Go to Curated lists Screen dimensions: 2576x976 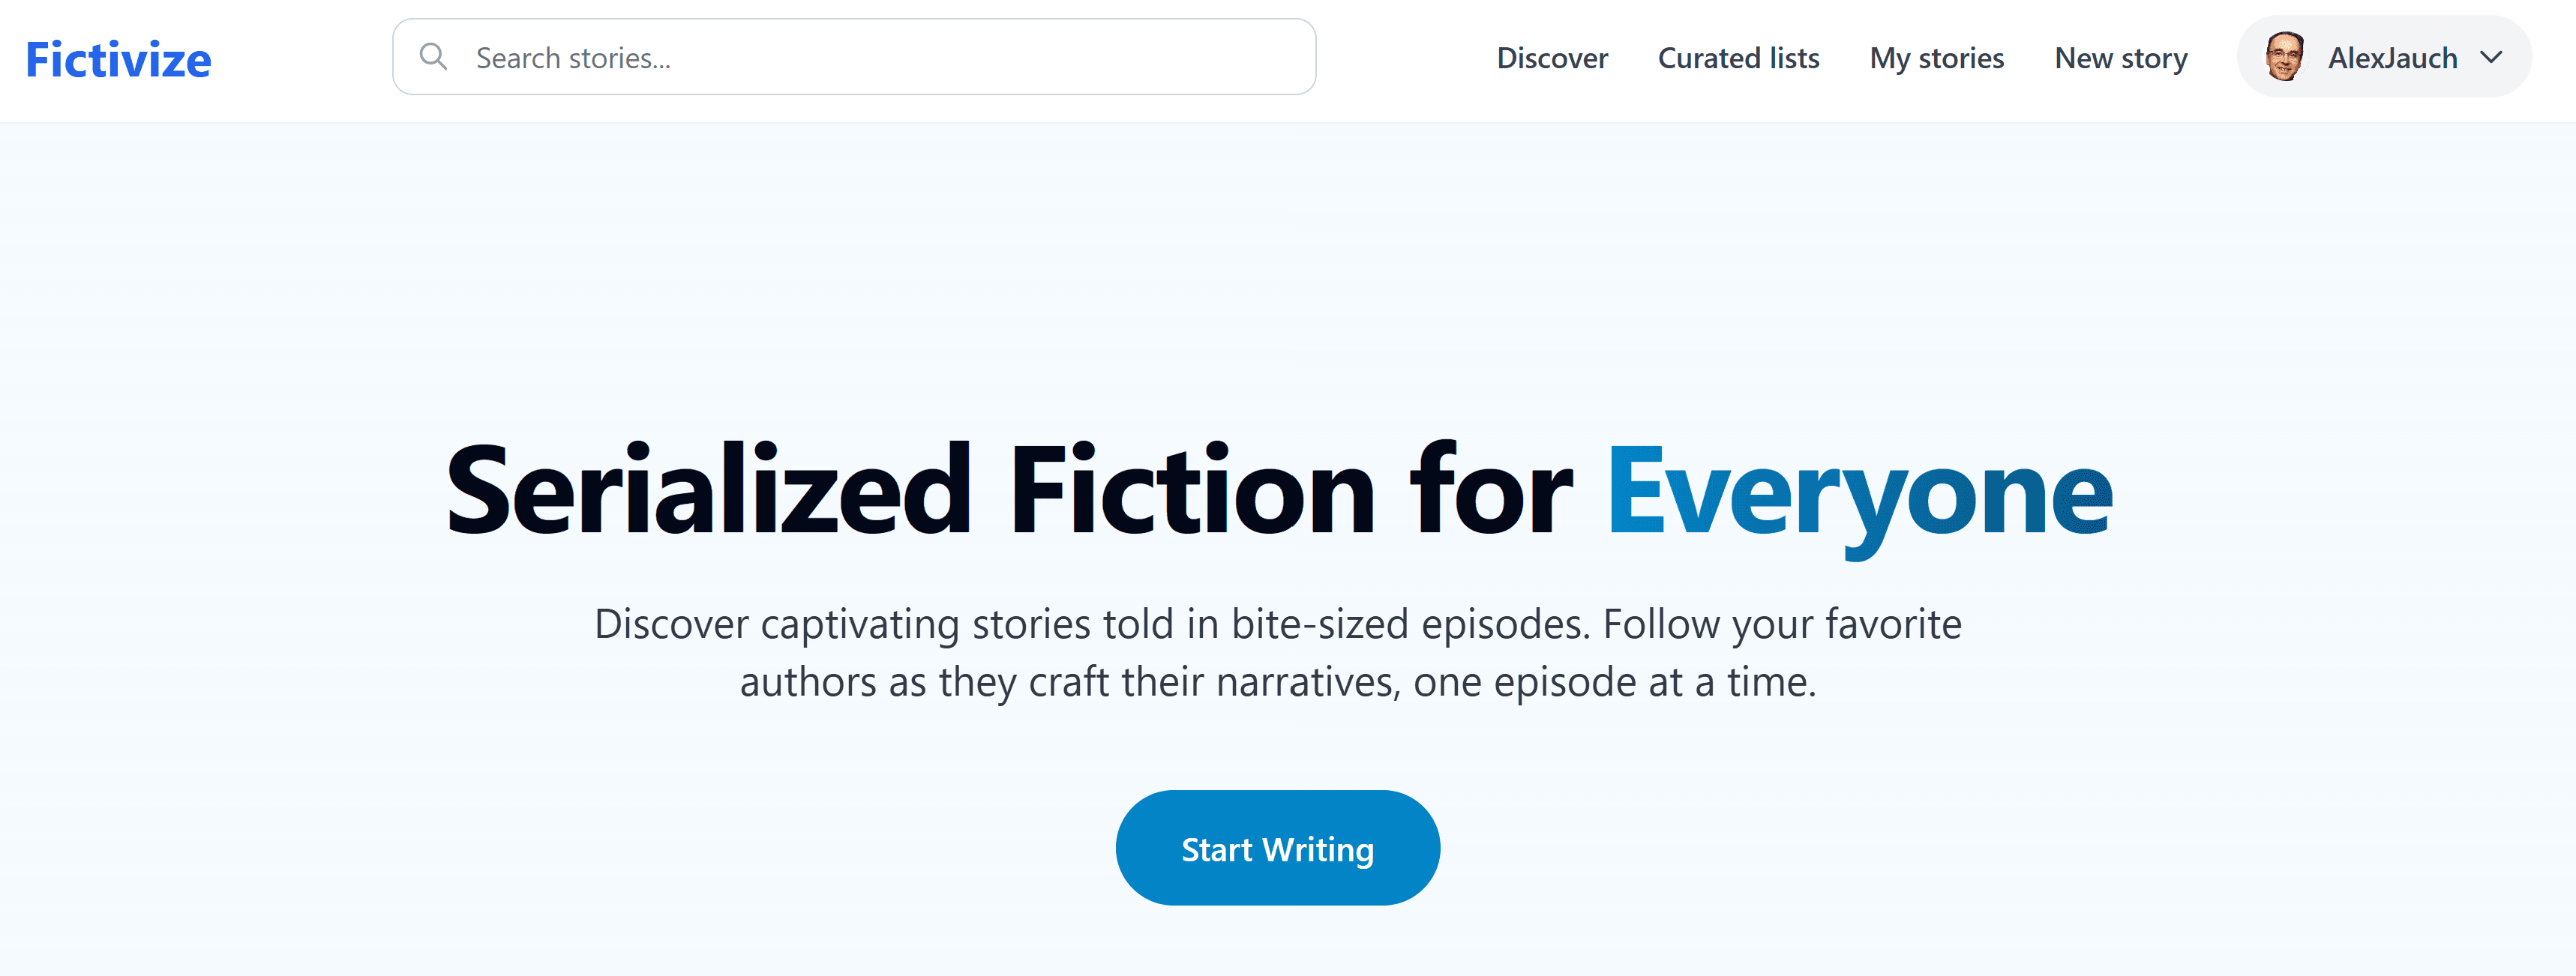pyautogui.click(x=1738, y=58)
